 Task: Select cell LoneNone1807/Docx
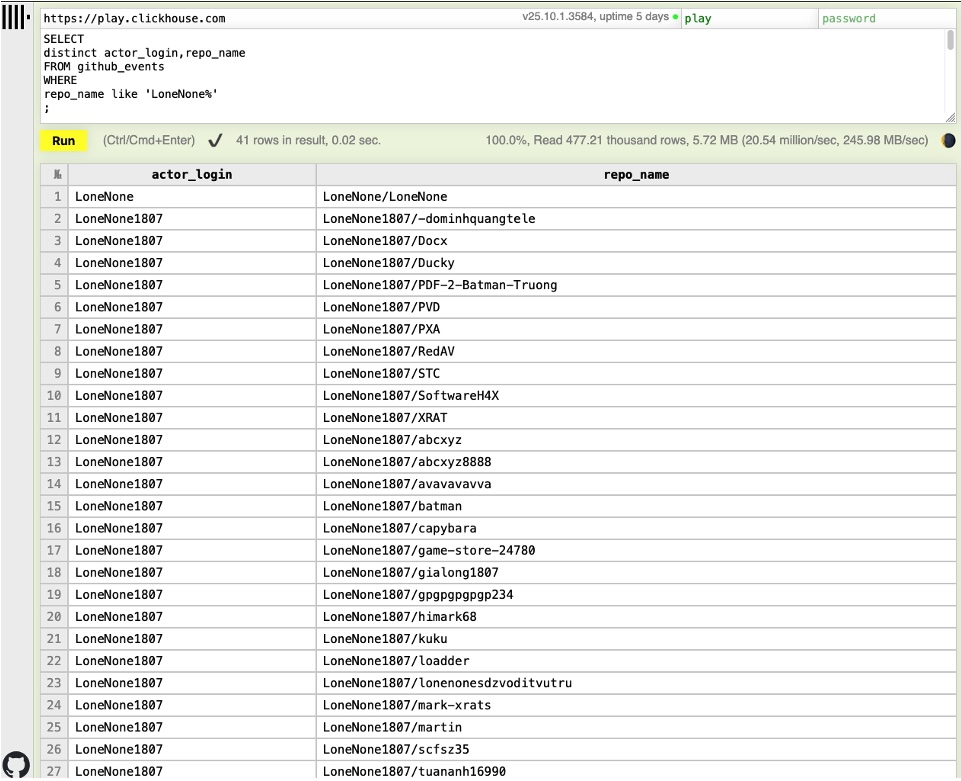click(x=636, y=241)
